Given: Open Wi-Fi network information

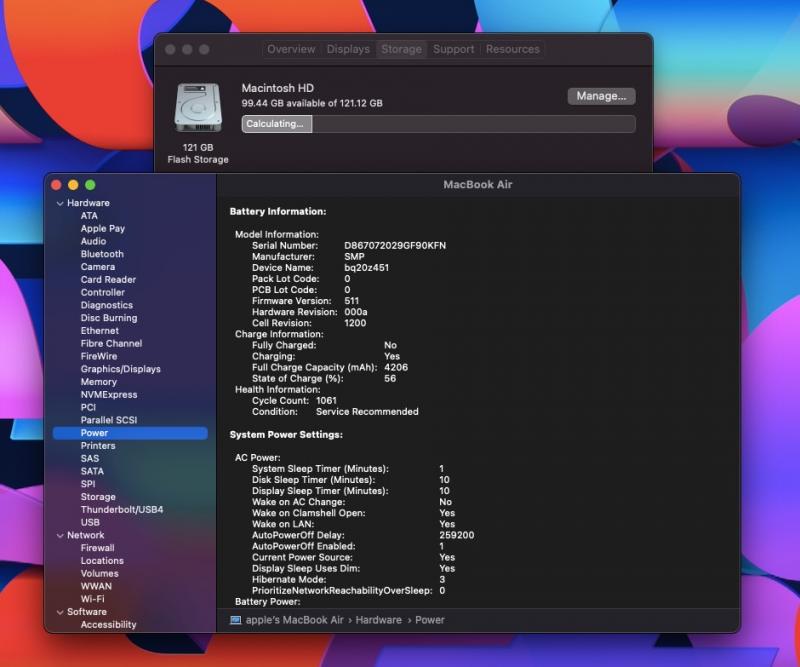Looking at the screenshot, I should point(92,599).
